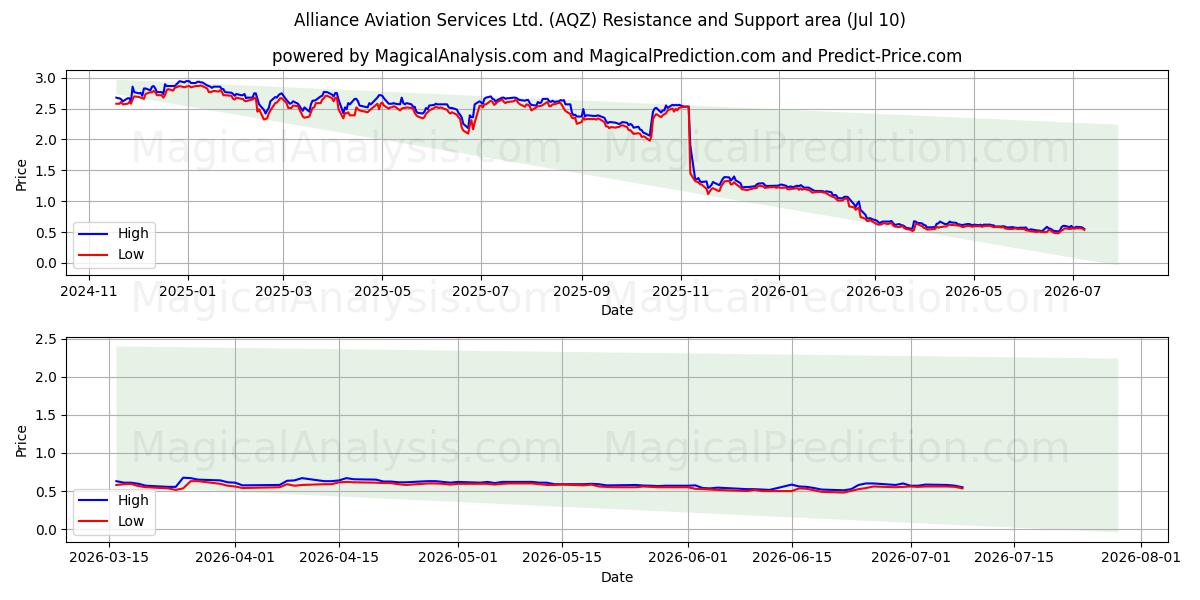
Task: Click the top chart 'Price' axis label
Action: [22, 172]
